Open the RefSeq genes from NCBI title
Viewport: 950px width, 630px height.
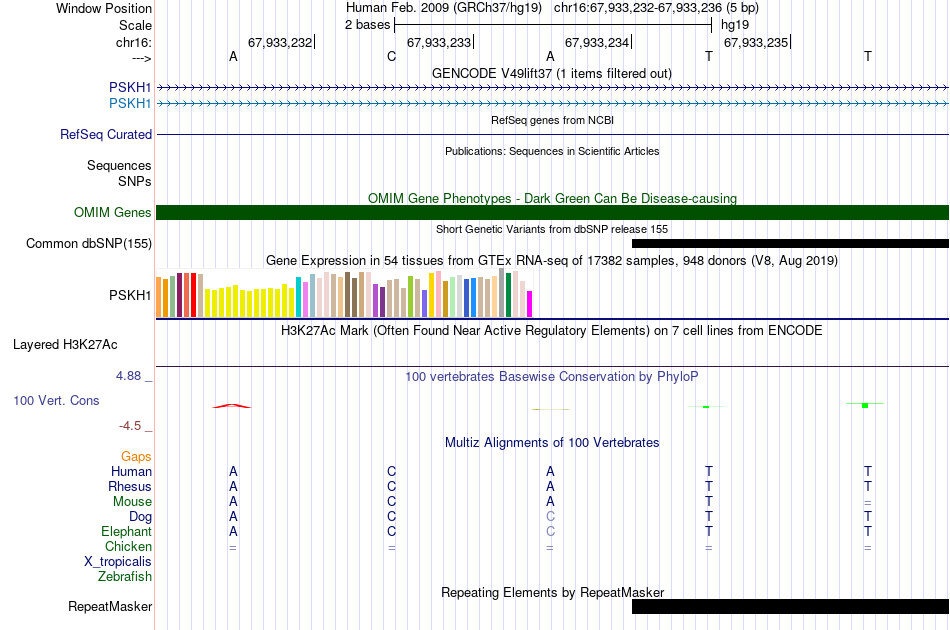click(552, 120)
